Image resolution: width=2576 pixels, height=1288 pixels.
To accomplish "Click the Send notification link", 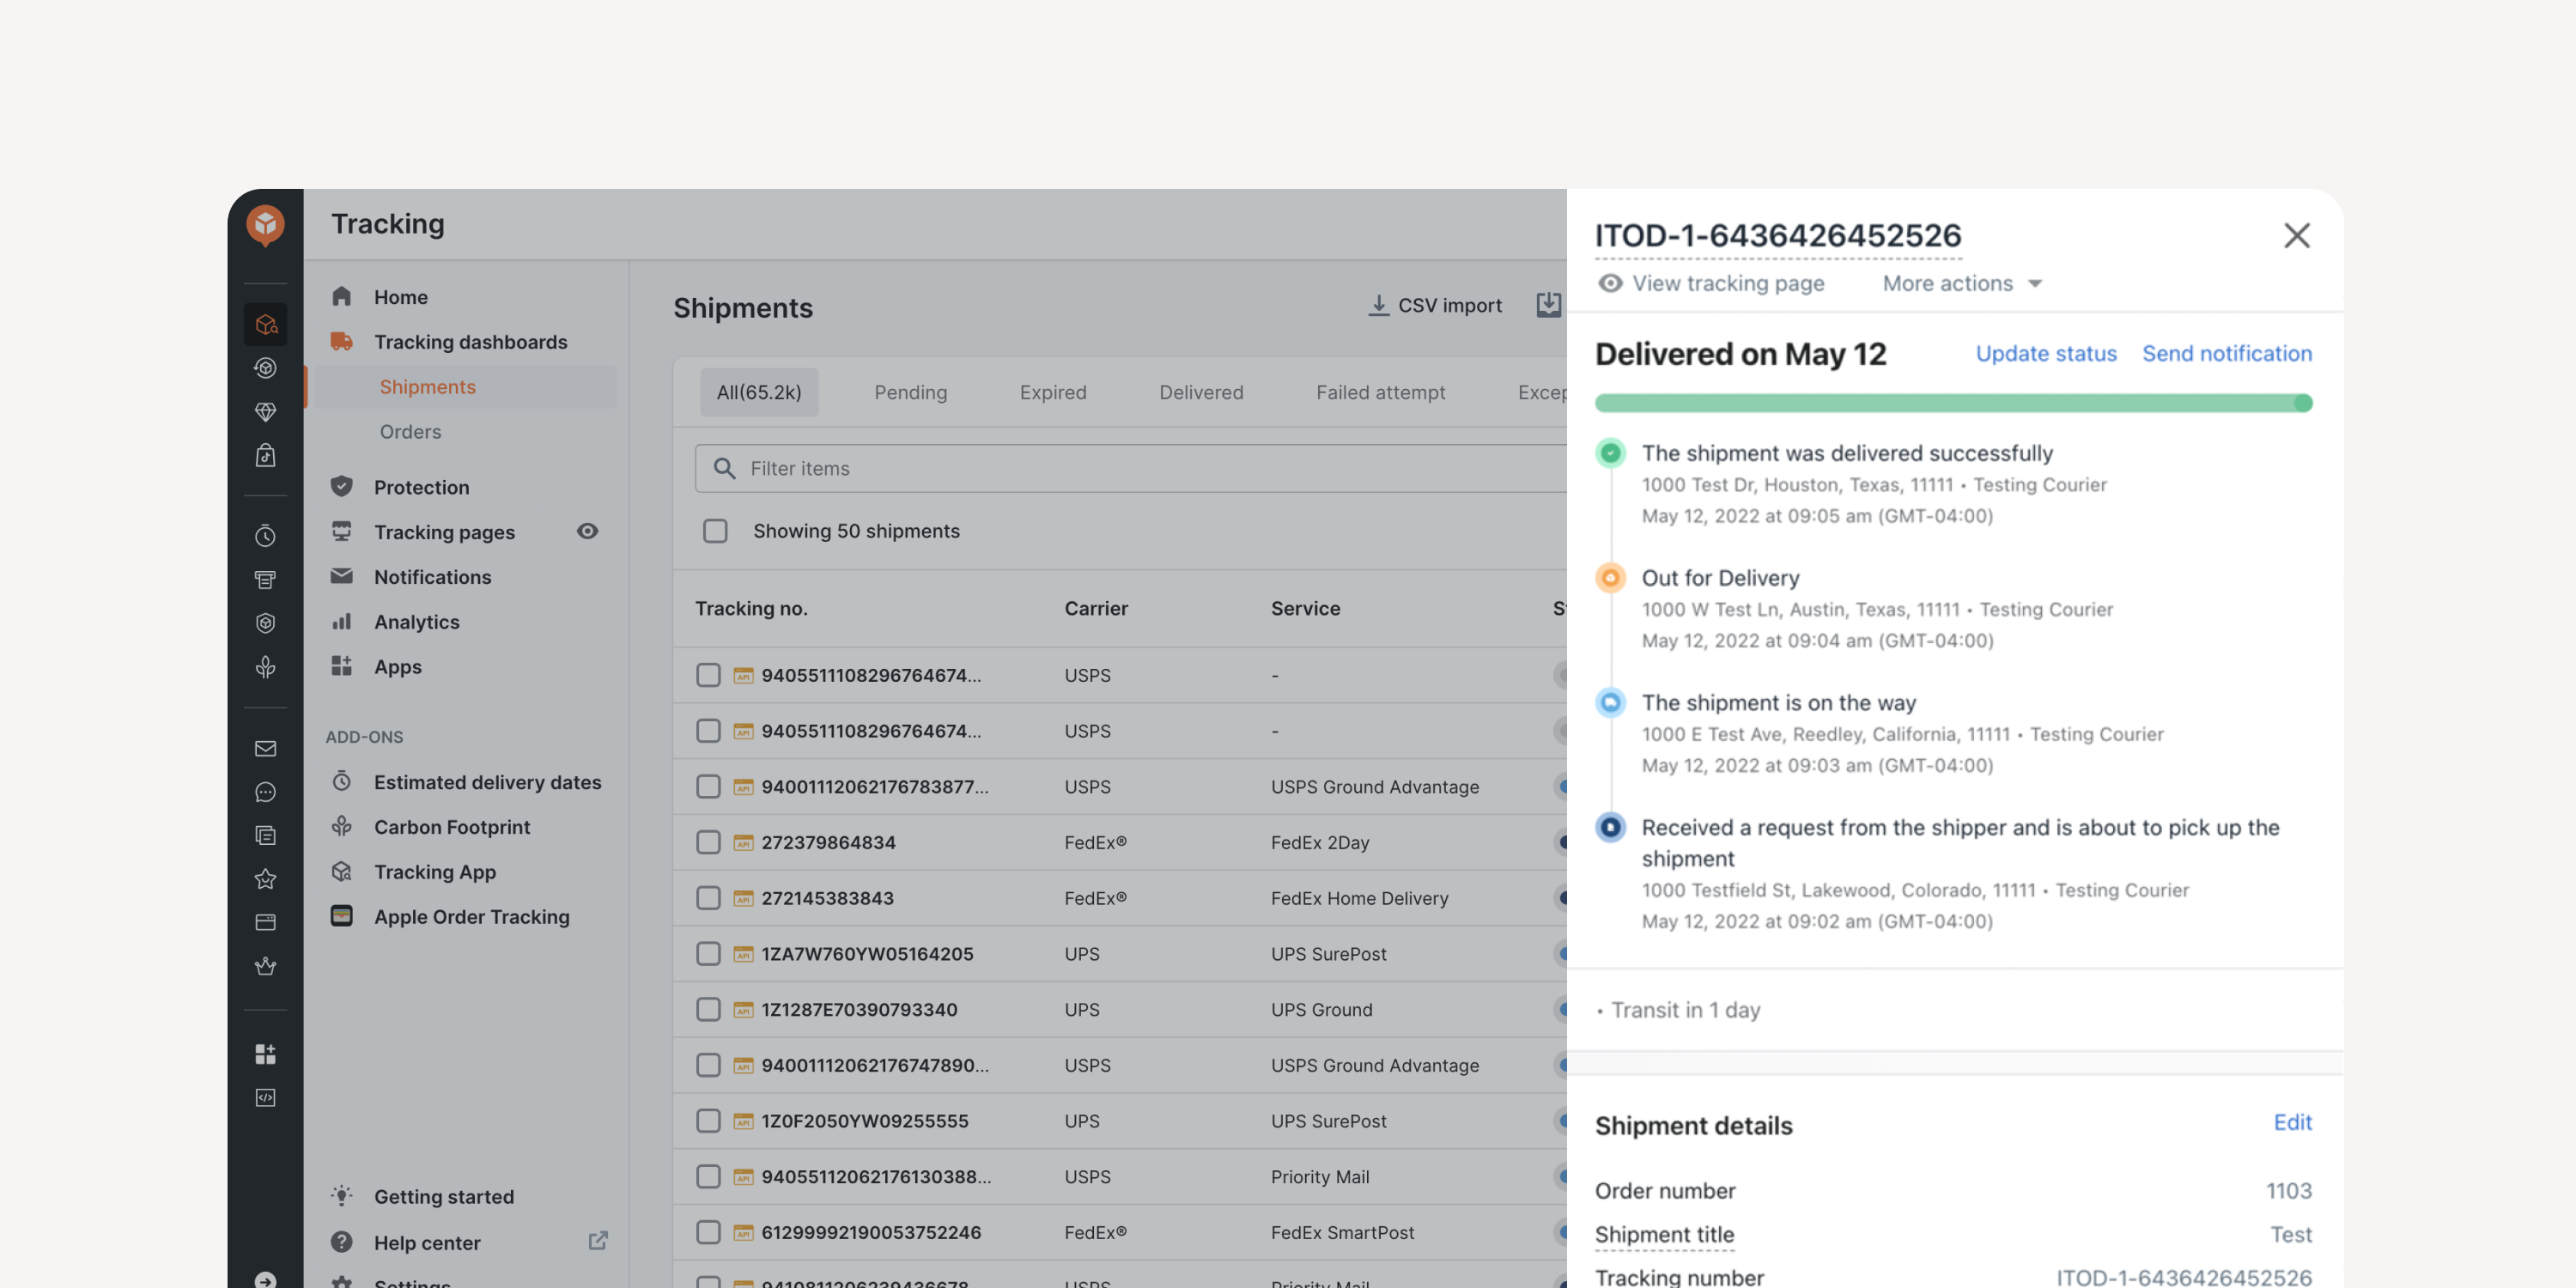I will click(2227, 353).
